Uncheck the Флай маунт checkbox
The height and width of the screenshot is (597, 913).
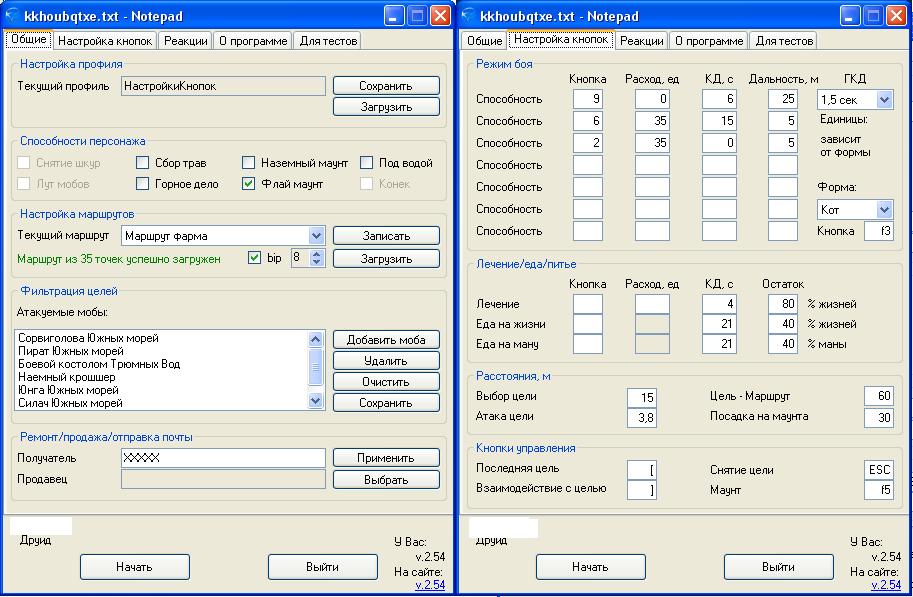coord(249,184)
